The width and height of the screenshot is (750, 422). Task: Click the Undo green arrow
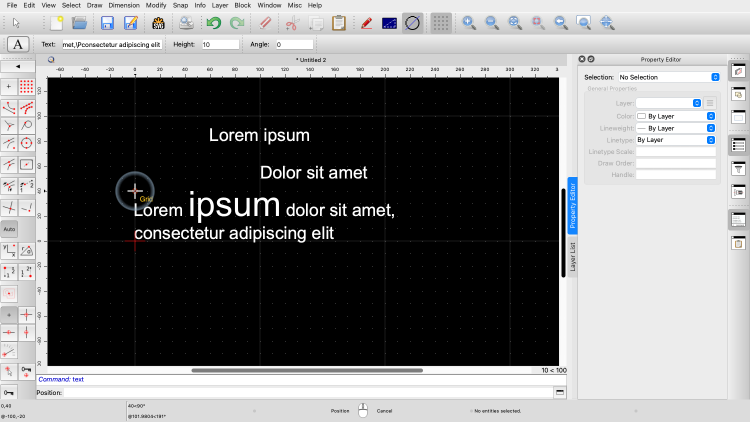point(213,23)
